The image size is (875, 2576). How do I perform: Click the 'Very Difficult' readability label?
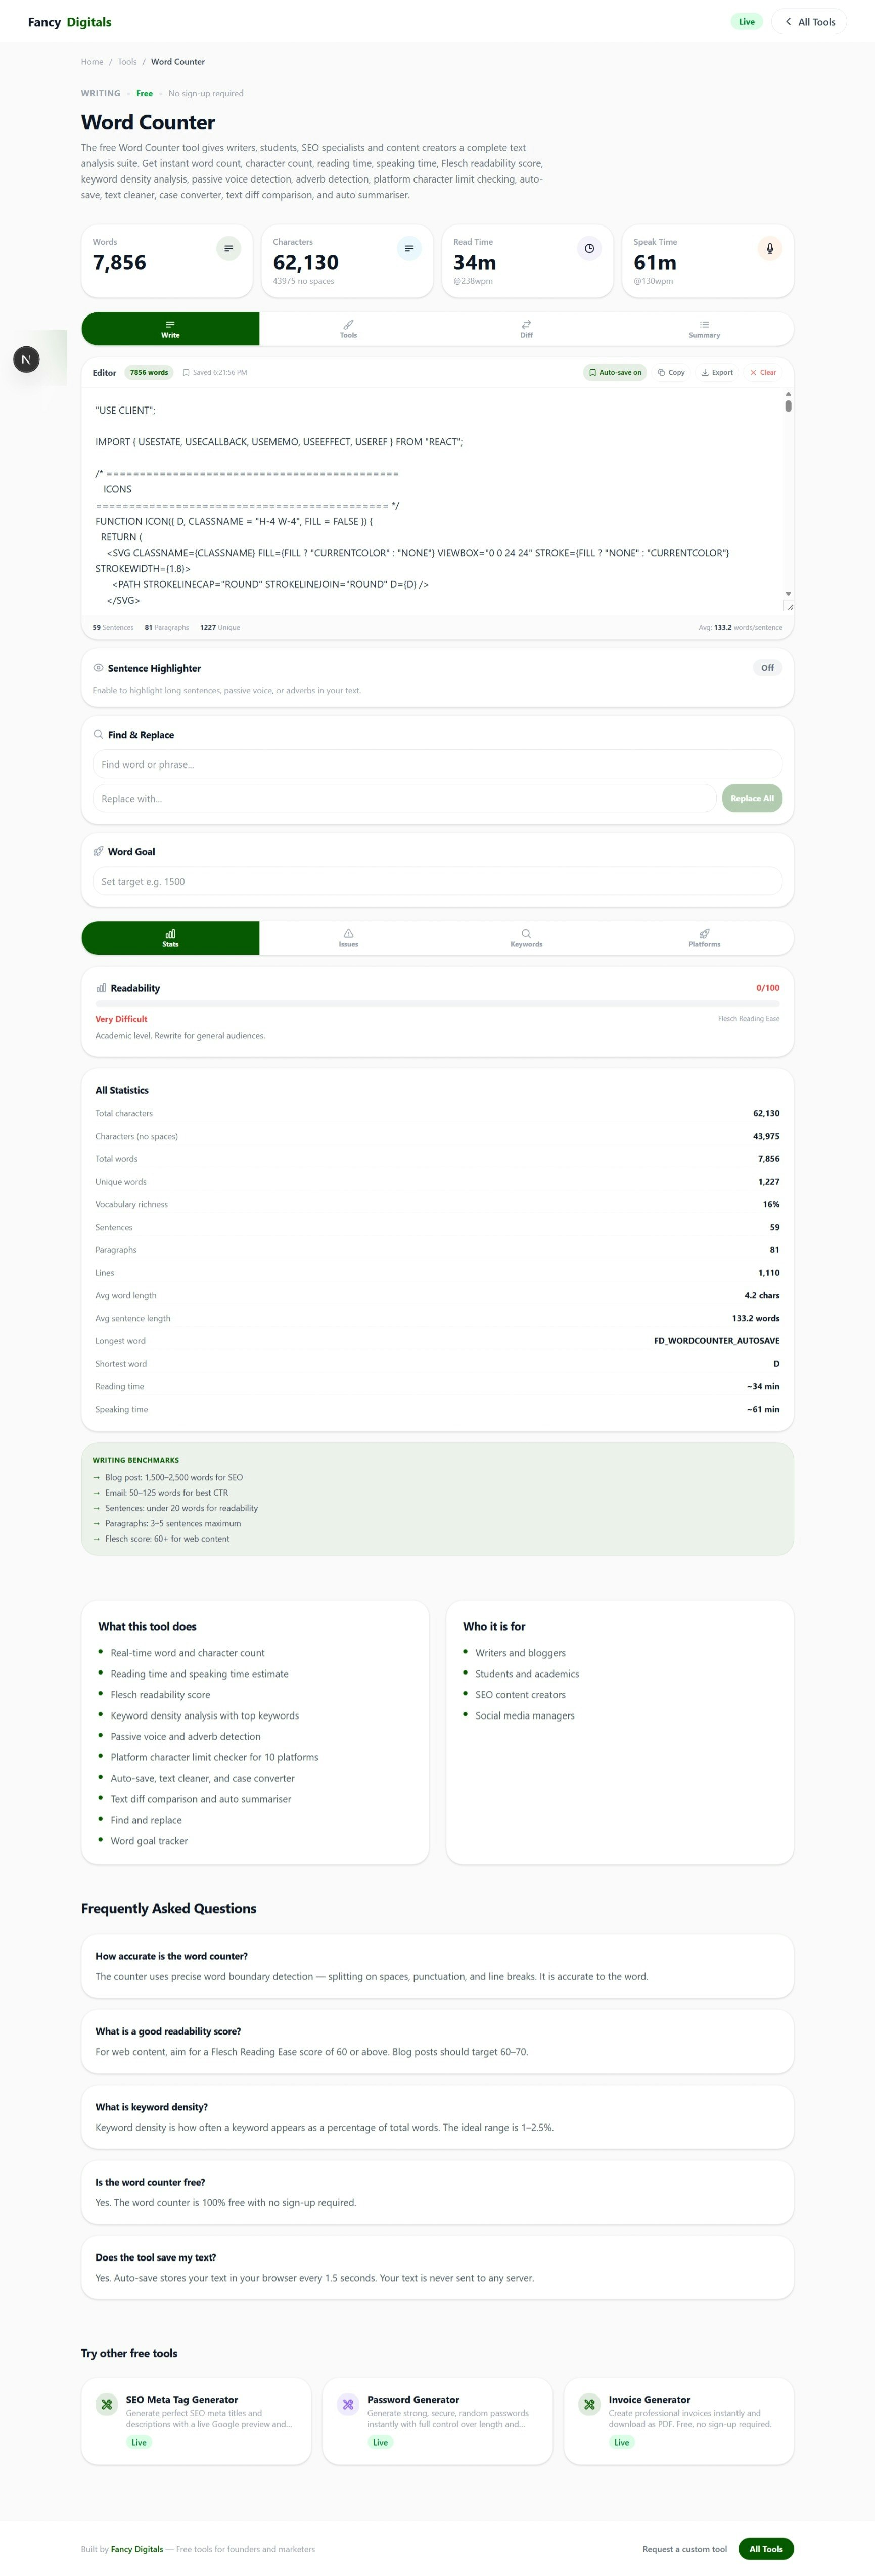(121, 1019)
